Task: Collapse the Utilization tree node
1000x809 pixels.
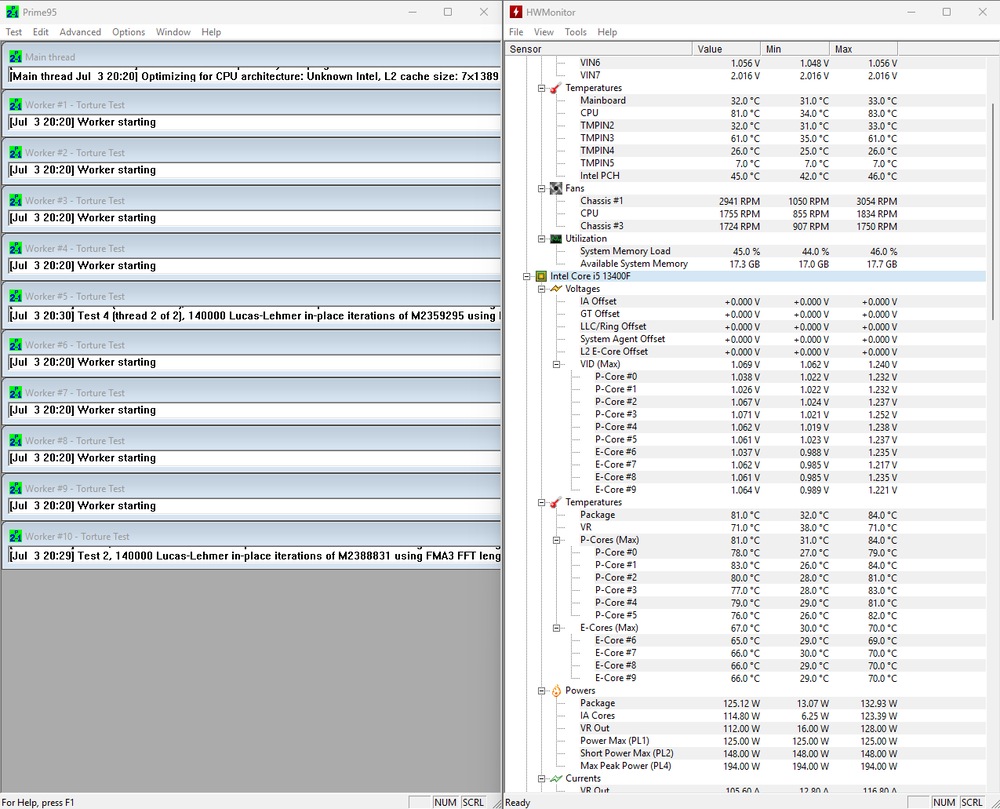Action: pos(541,238)
